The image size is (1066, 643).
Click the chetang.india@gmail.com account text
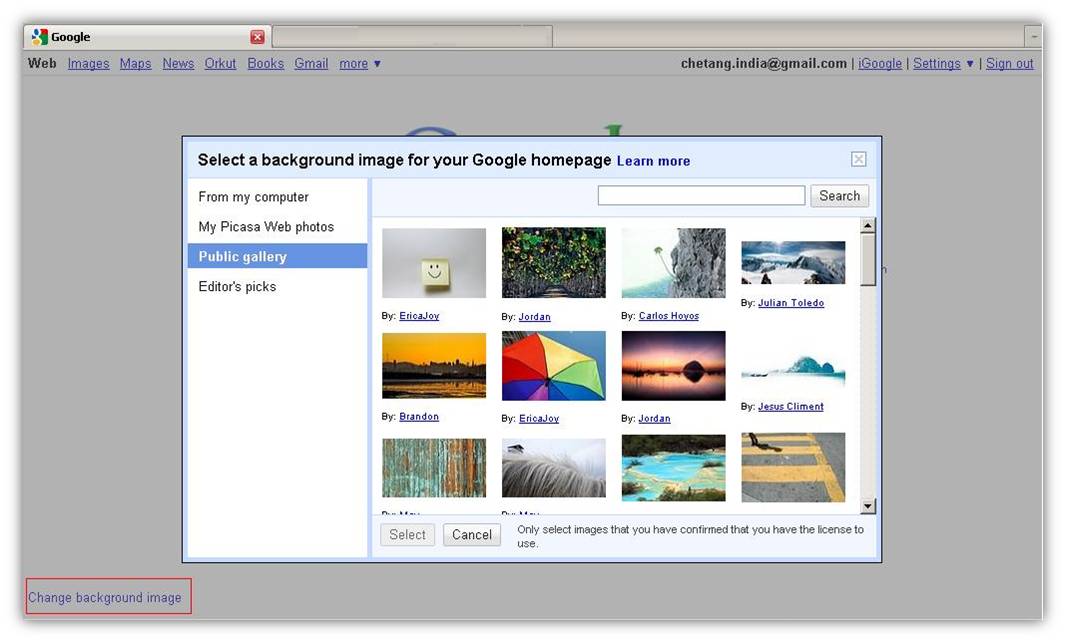point(763,63)
